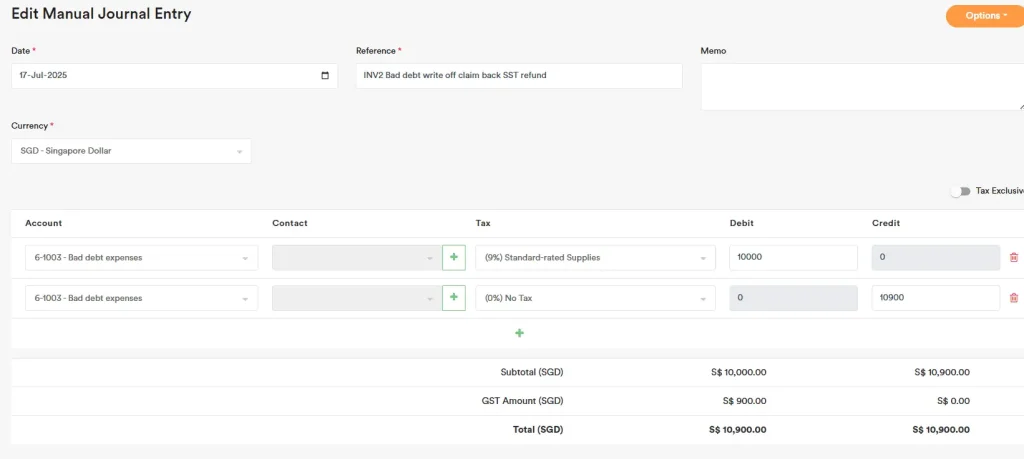Open the Currency SGD dropdown
1024x459 pixels.
(x=131, y=151)
